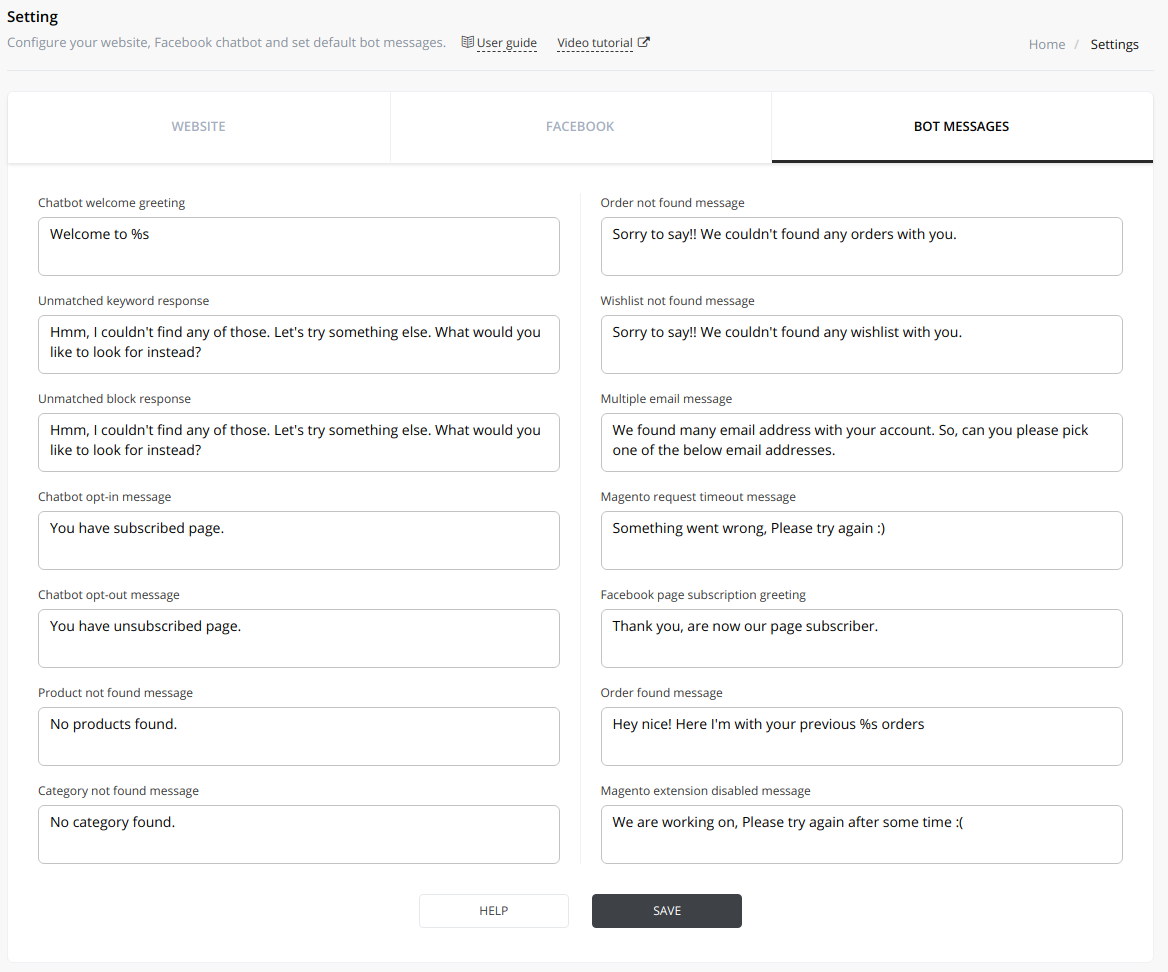
Task: Switch to the Facebook tab
Action: pyautogui.click(x=580, y=127)
